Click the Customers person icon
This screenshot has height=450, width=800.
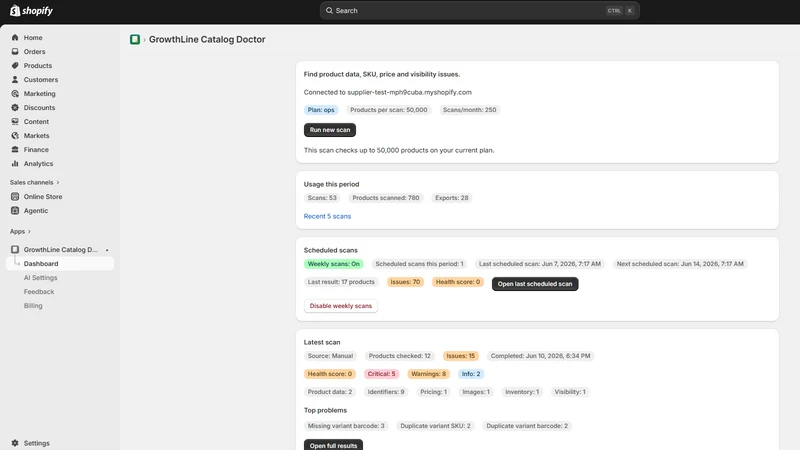[x=15, y=80]
